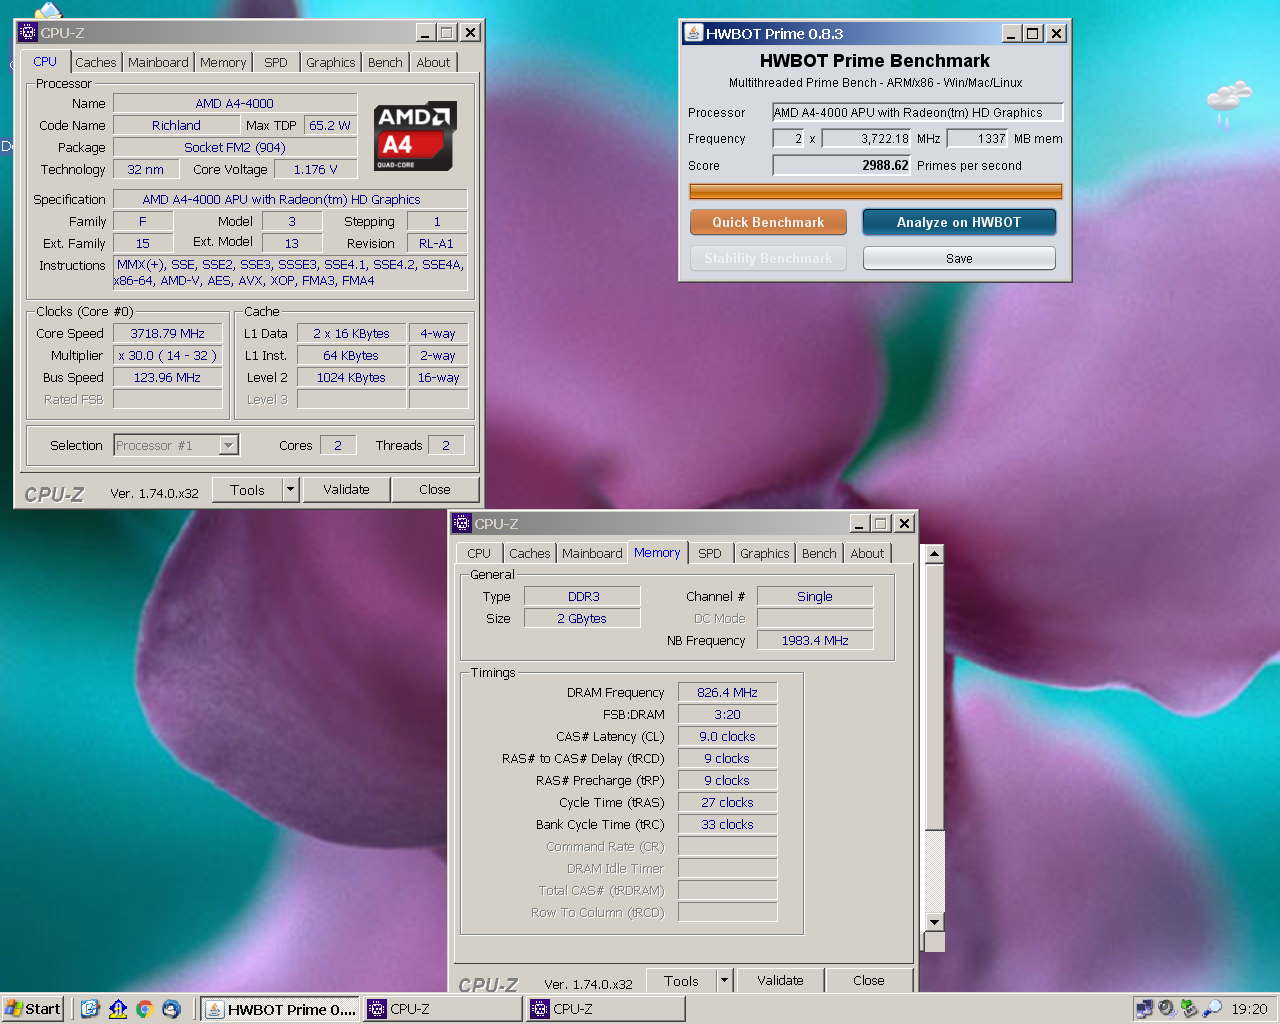Click Close button in CPU-Z Memory window
1280x1024 pixels.
pyautogui.click(x=869, y=980)
